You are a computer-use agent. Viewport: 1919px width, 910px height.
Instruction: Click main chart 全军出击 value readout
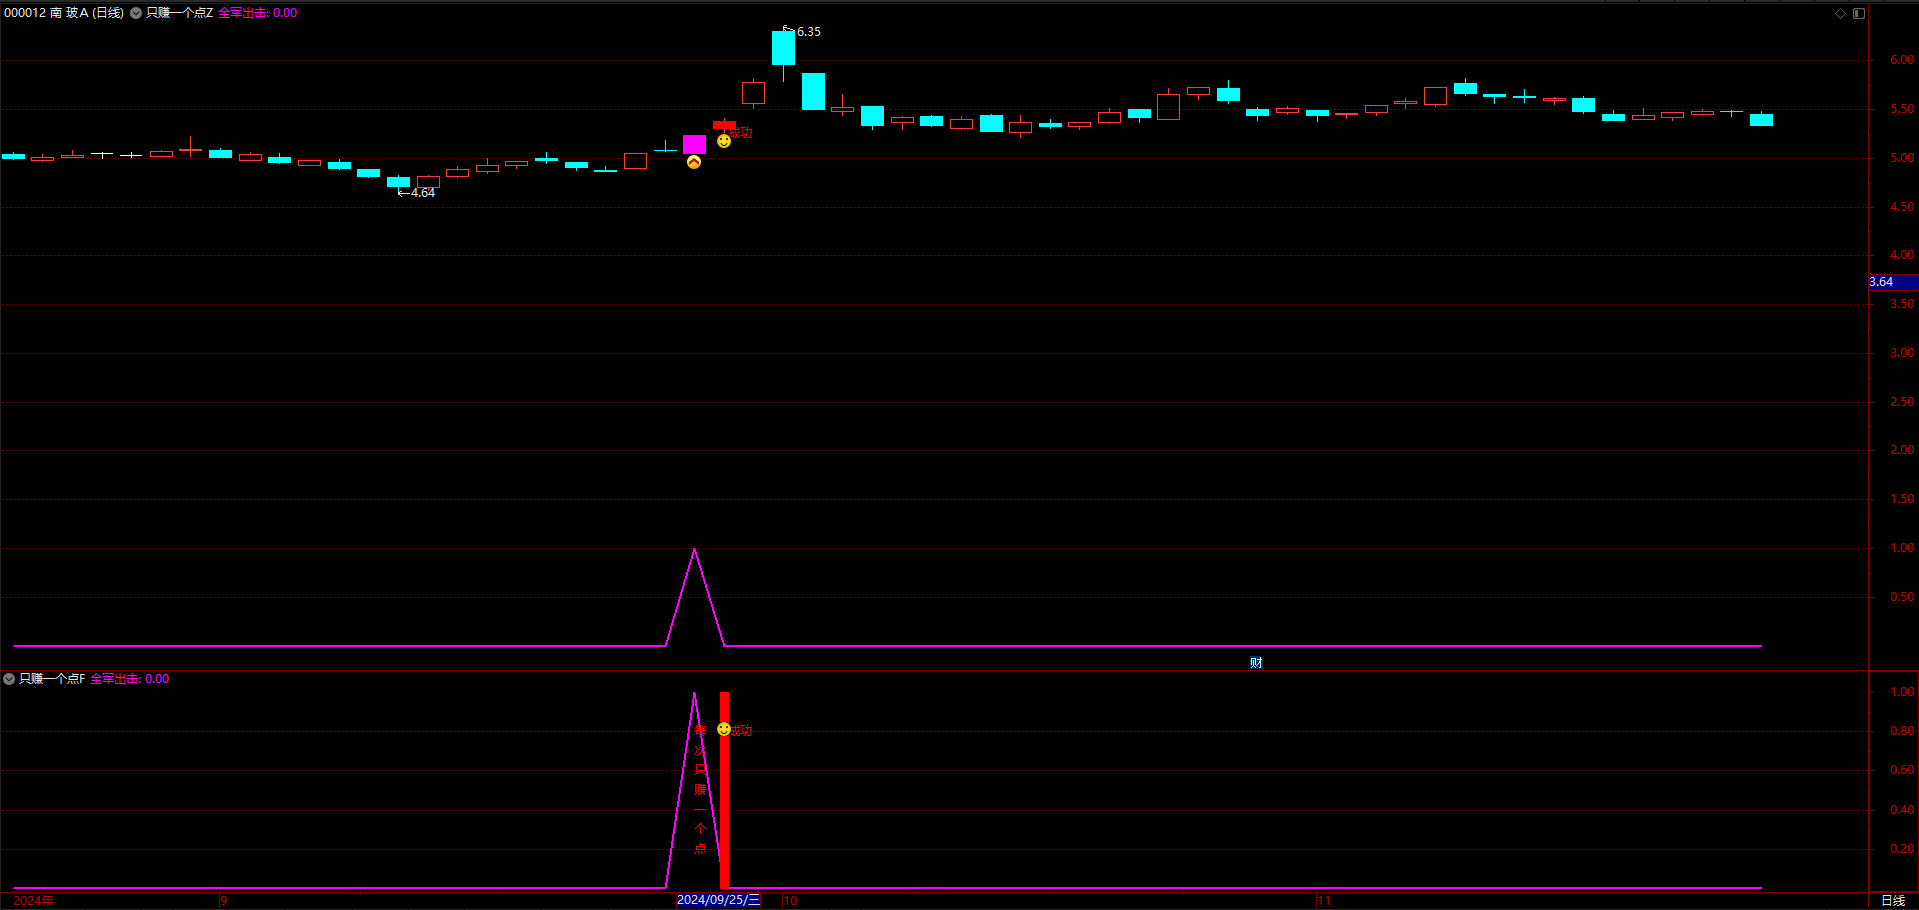[x=257, y=13]
